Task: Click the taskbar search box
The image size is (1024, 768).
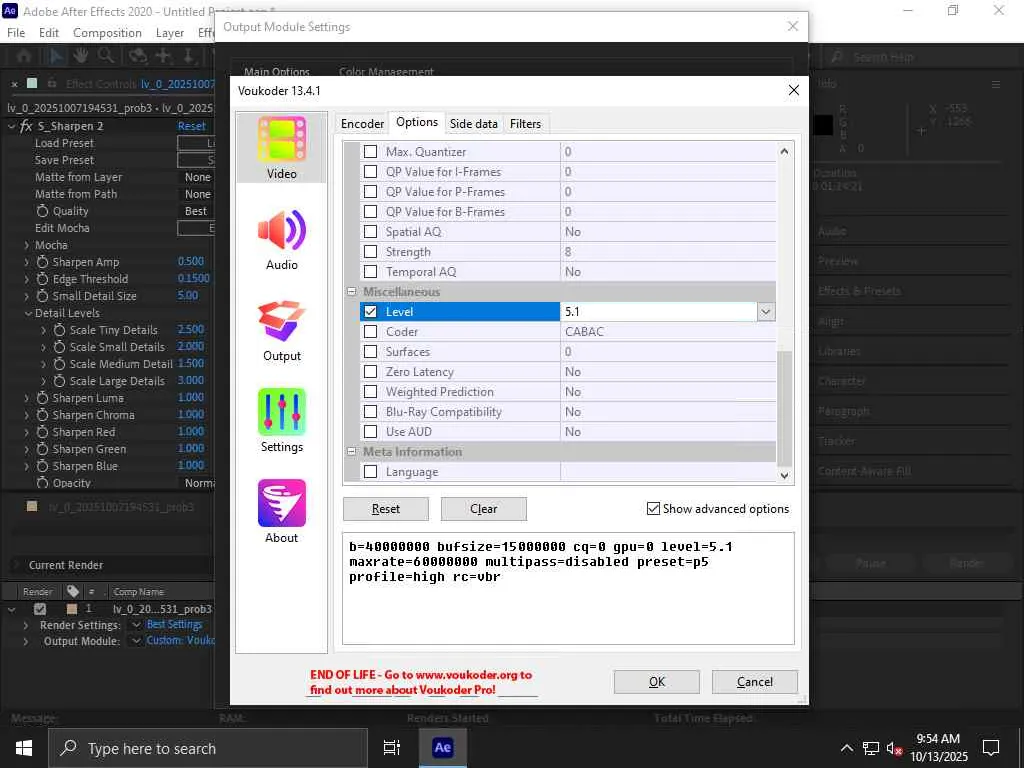Action: coord(208,748)
